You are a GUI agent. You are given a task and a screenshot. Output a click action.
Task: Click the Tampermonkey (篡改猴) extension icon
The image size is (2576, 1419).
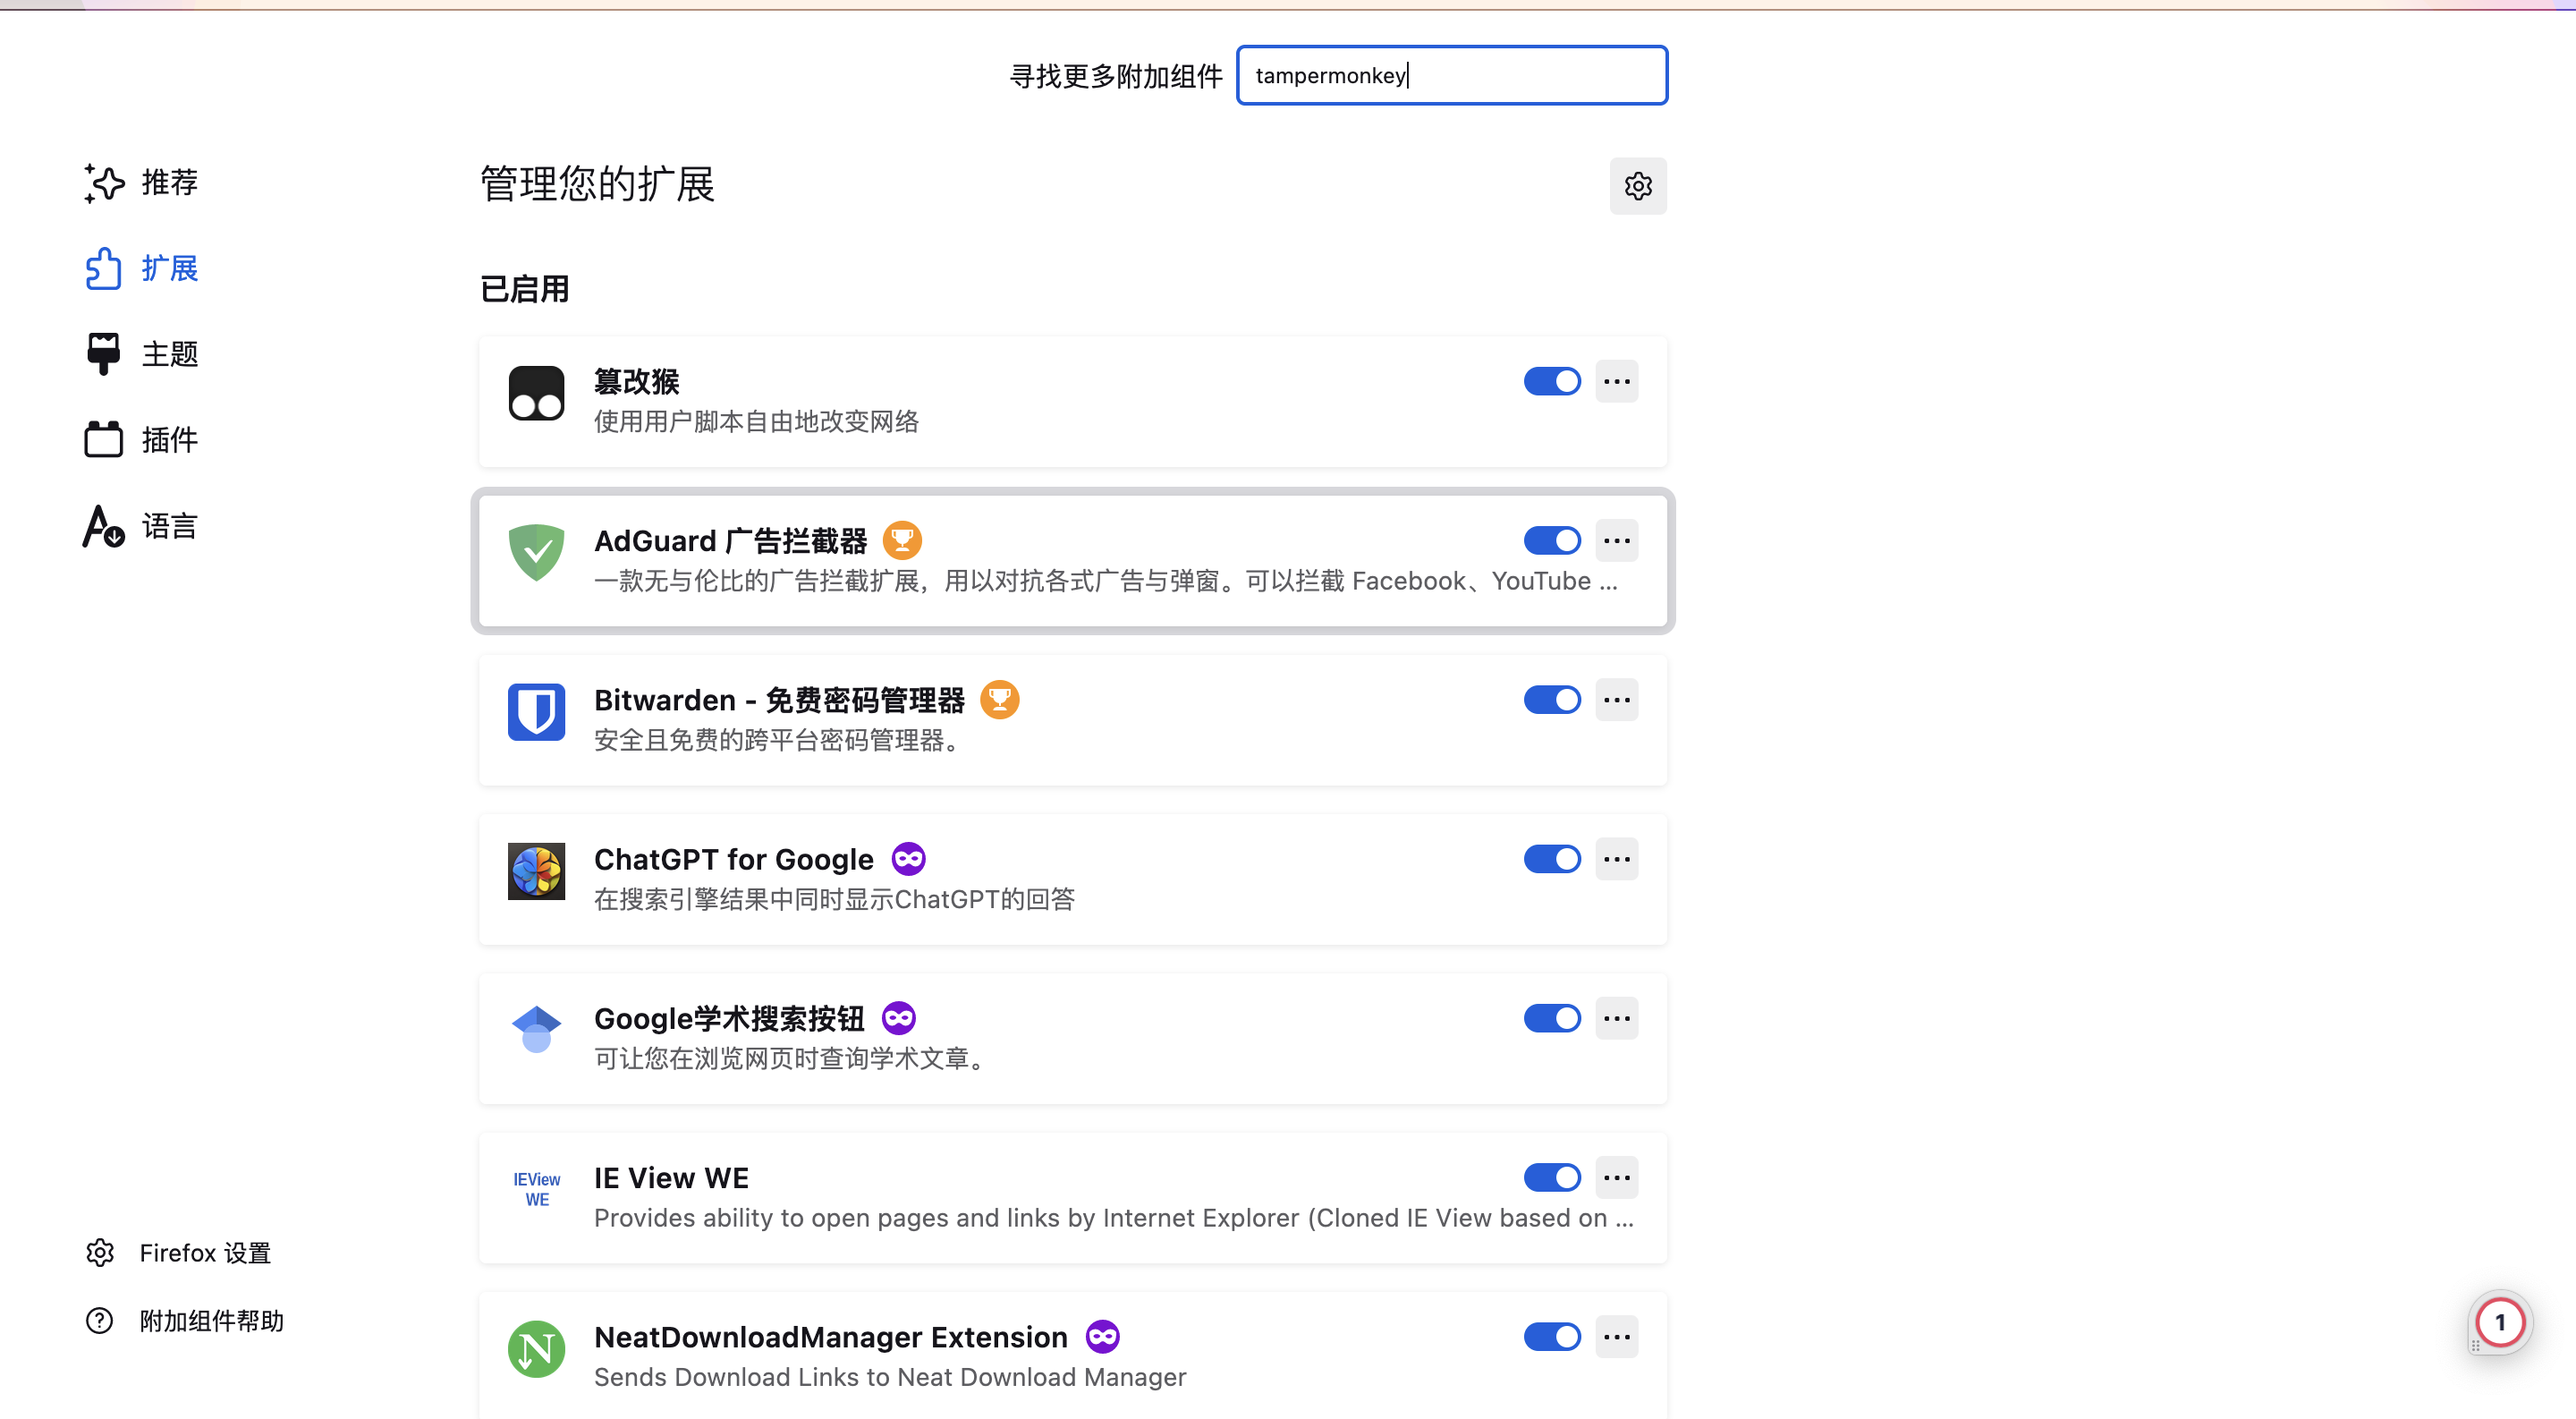(536, 393)
